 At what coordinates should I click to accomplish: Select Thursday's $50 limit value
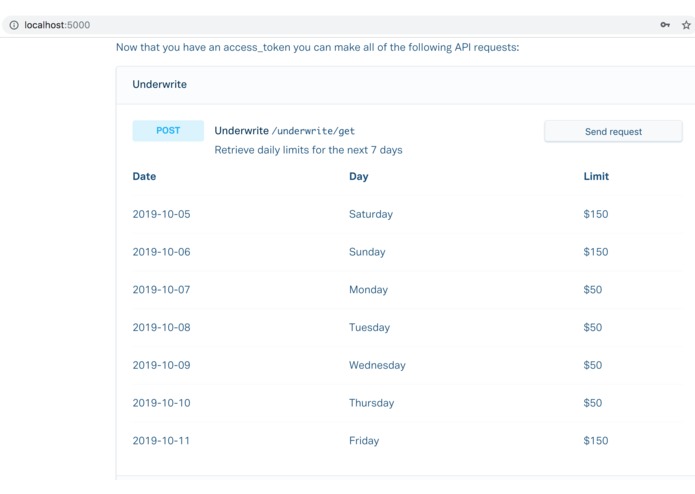(x=593, y=403)
